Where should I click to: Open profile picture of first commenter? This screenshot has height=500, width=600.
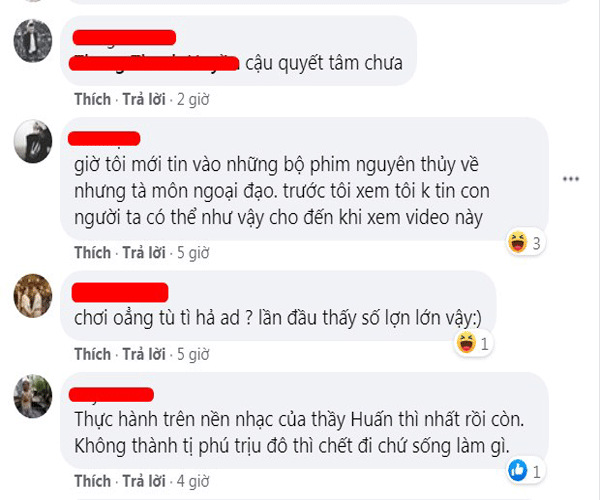33,41
